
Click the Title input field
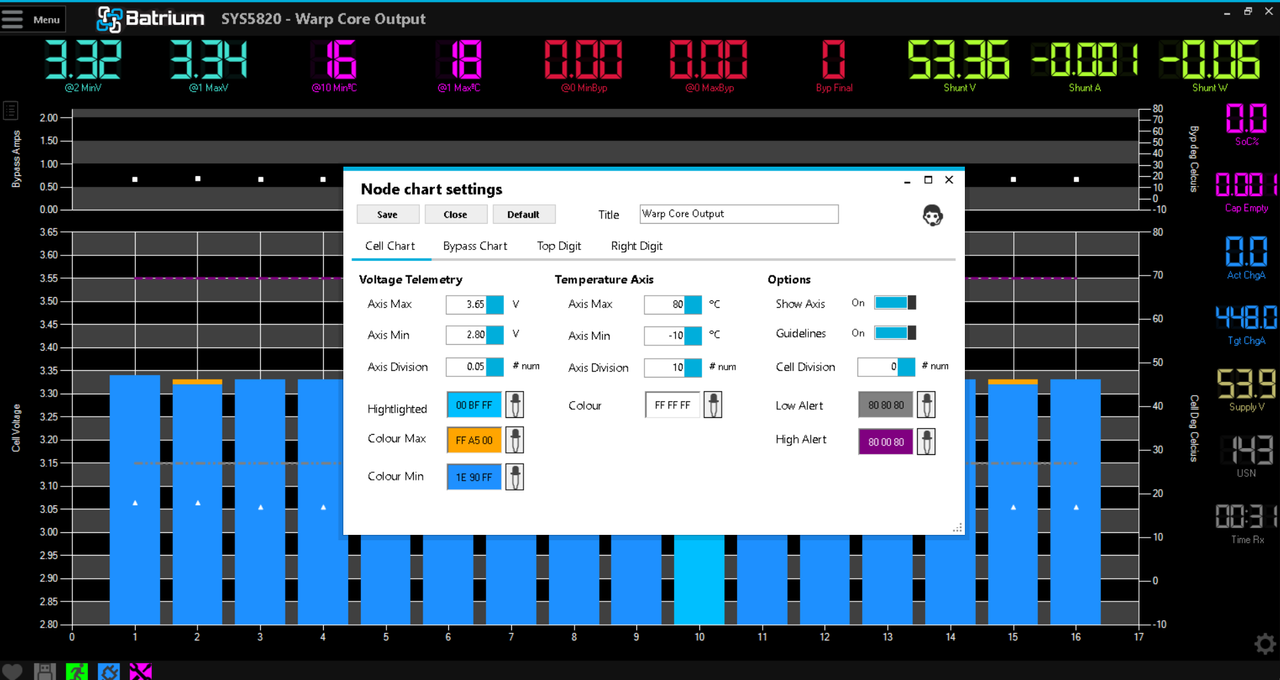click(739, 214)
